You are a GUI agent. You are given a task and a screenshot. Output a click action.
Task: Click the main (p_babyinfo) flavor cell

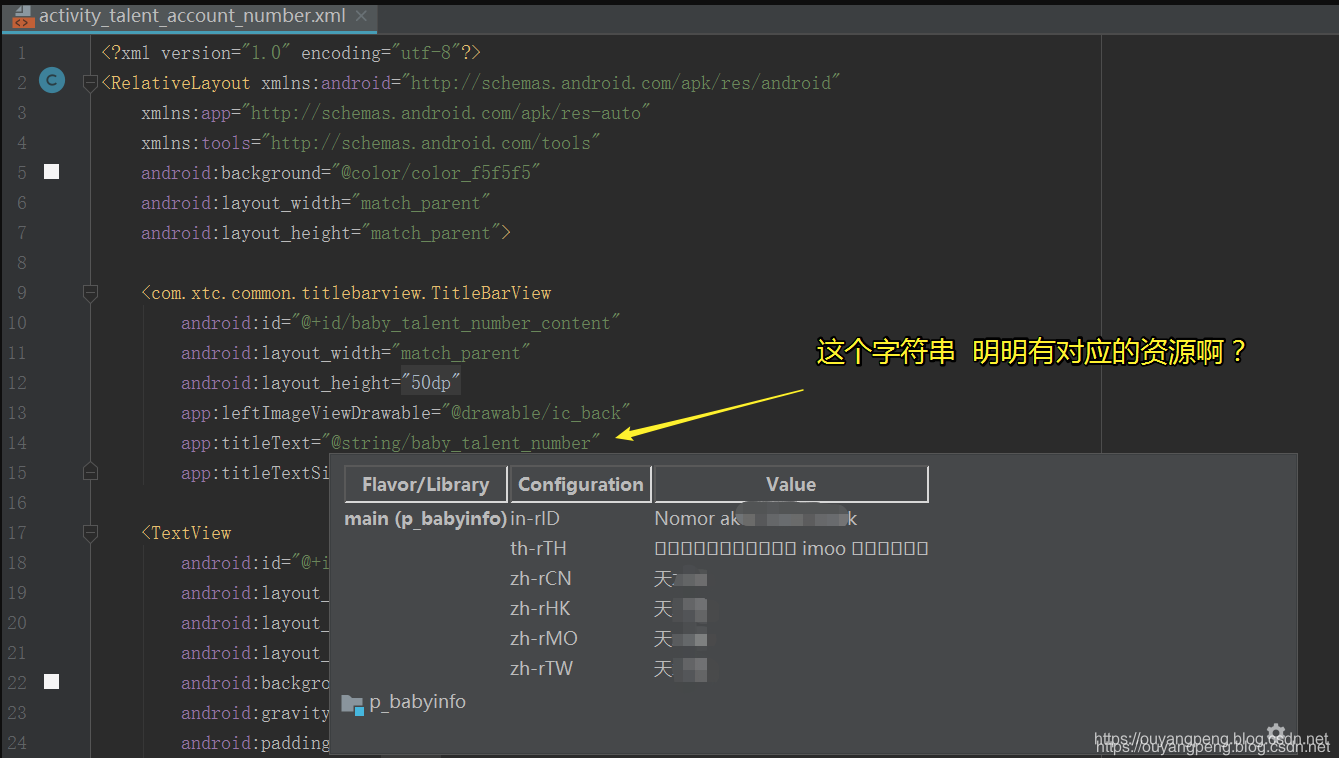tap(426, 518)
